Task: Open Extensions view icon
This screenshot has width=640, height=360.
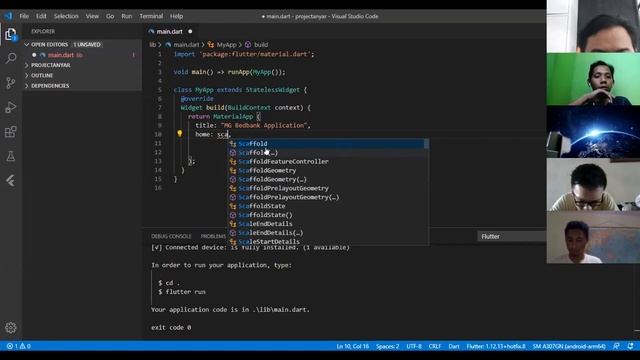Action: coord(11,132)
